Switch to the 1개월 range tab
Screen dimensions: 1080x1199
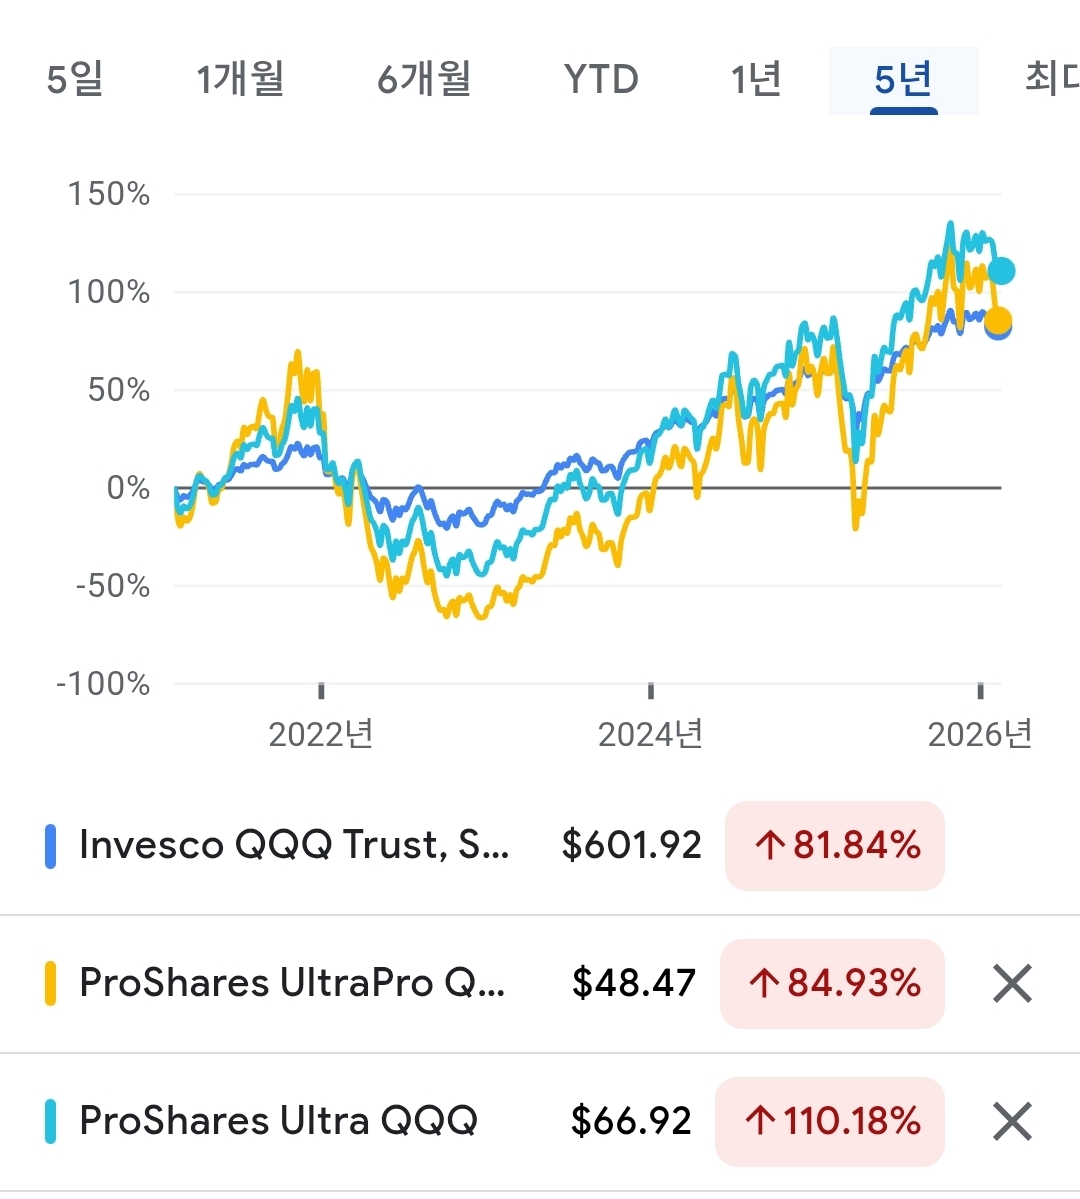click(x=240, y=79)
